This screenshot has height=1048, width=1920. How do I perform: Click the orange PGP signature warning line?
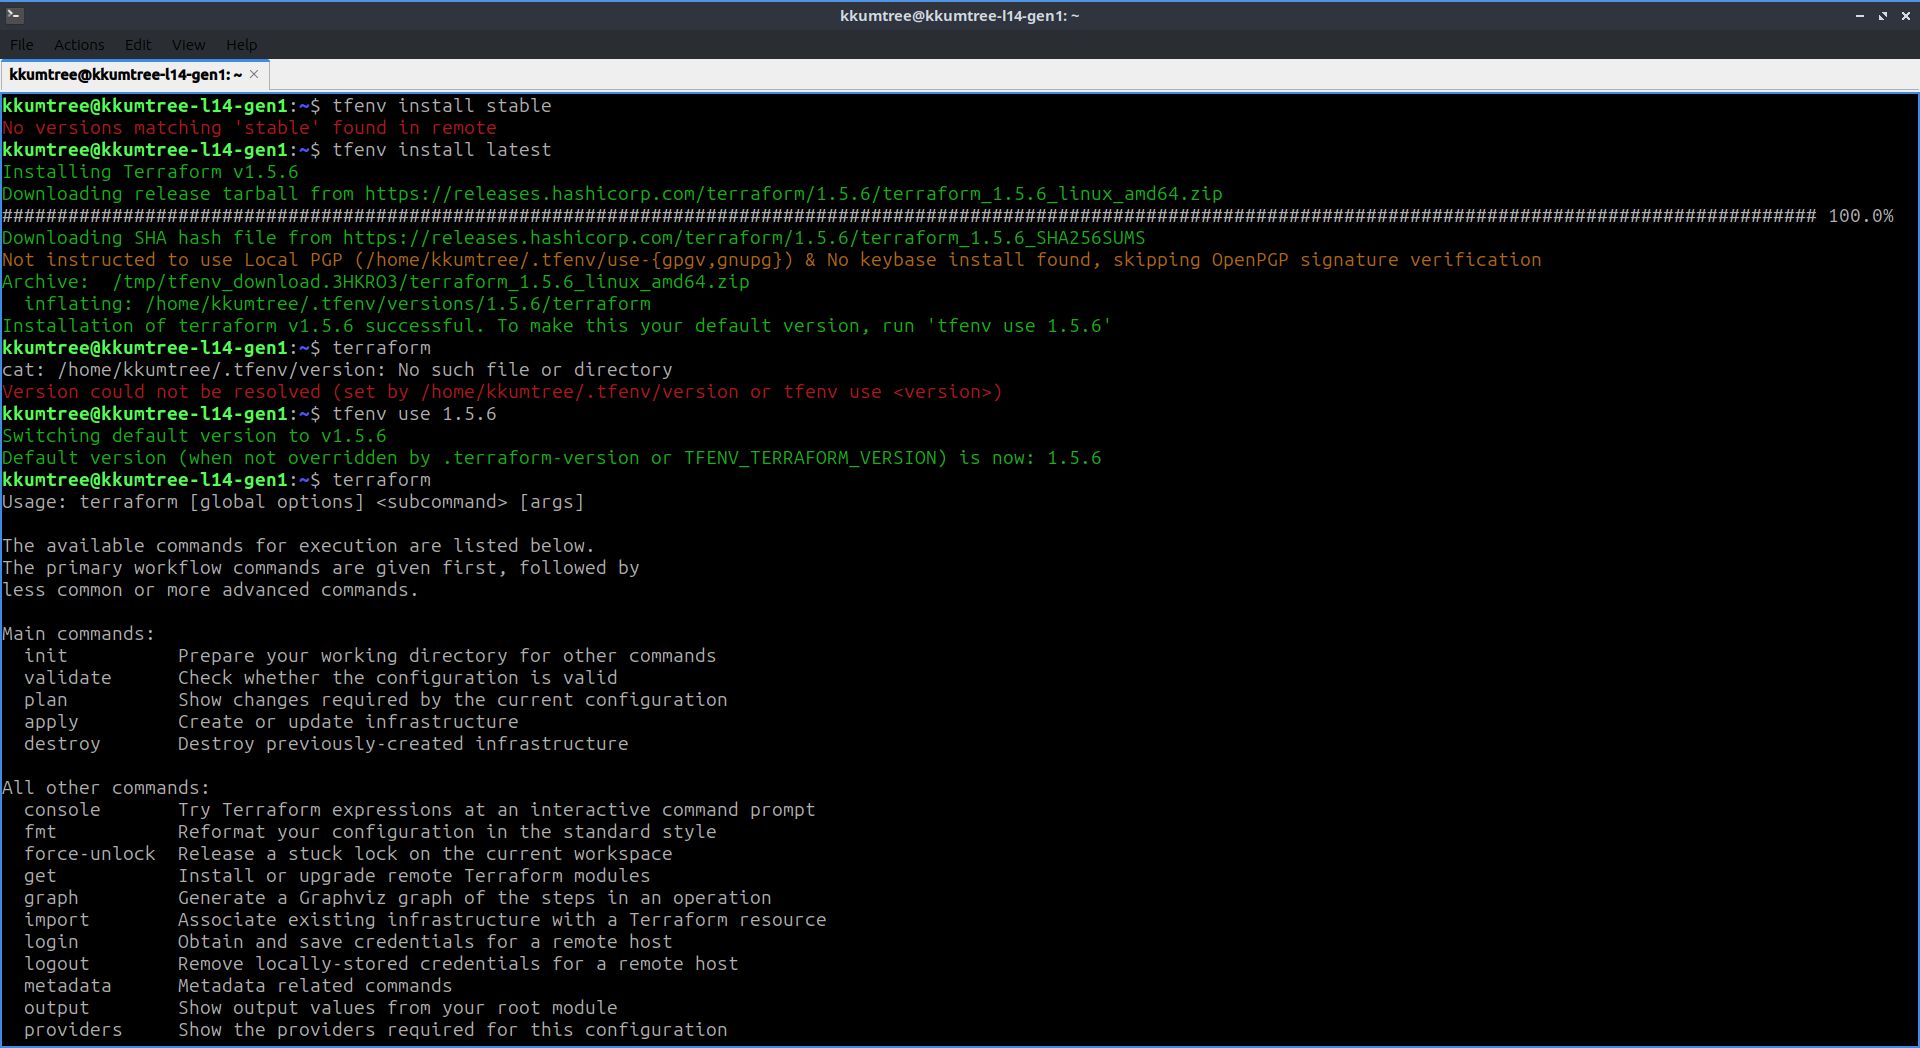[x=771, y=260]
